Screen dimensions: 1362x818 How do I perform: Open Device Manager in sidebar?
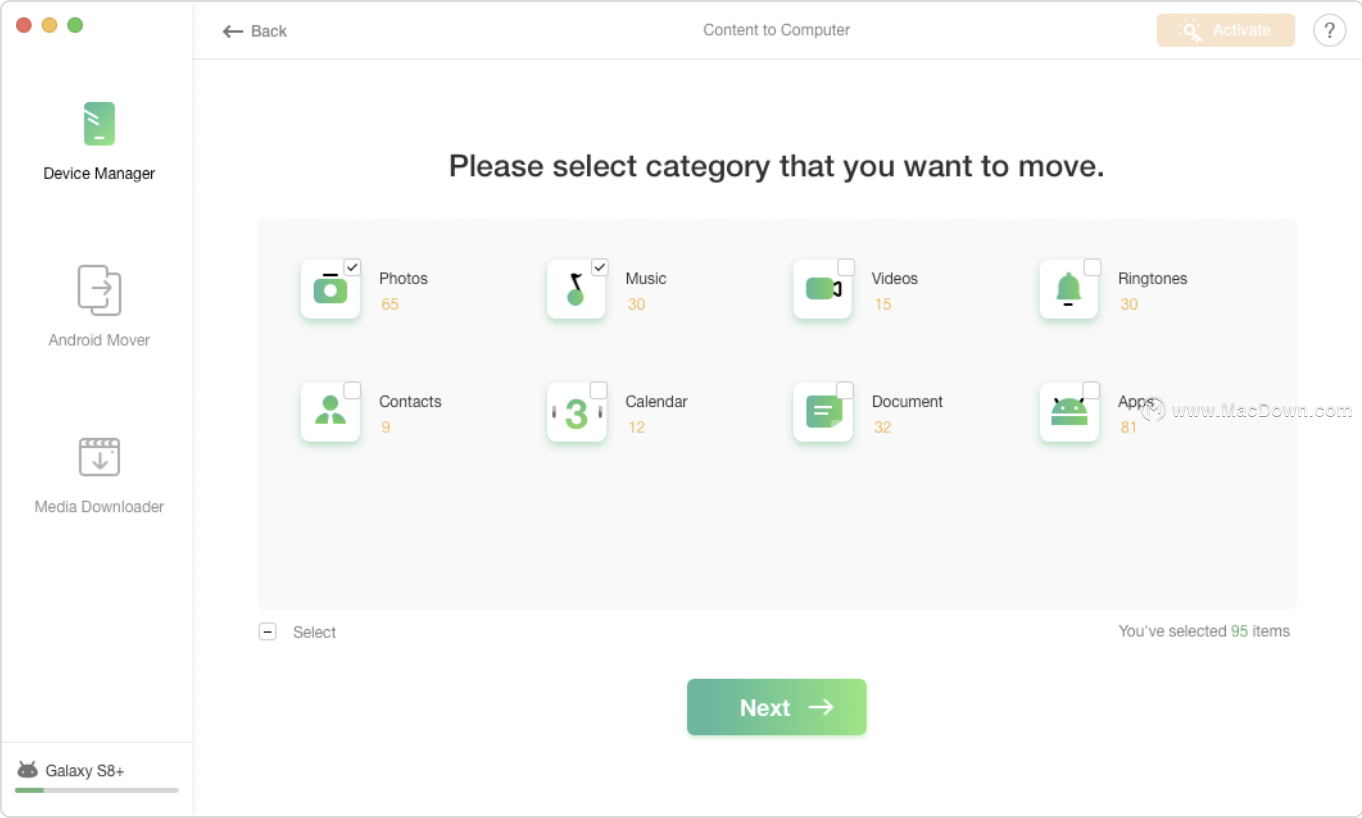click(x=99, y=142)
